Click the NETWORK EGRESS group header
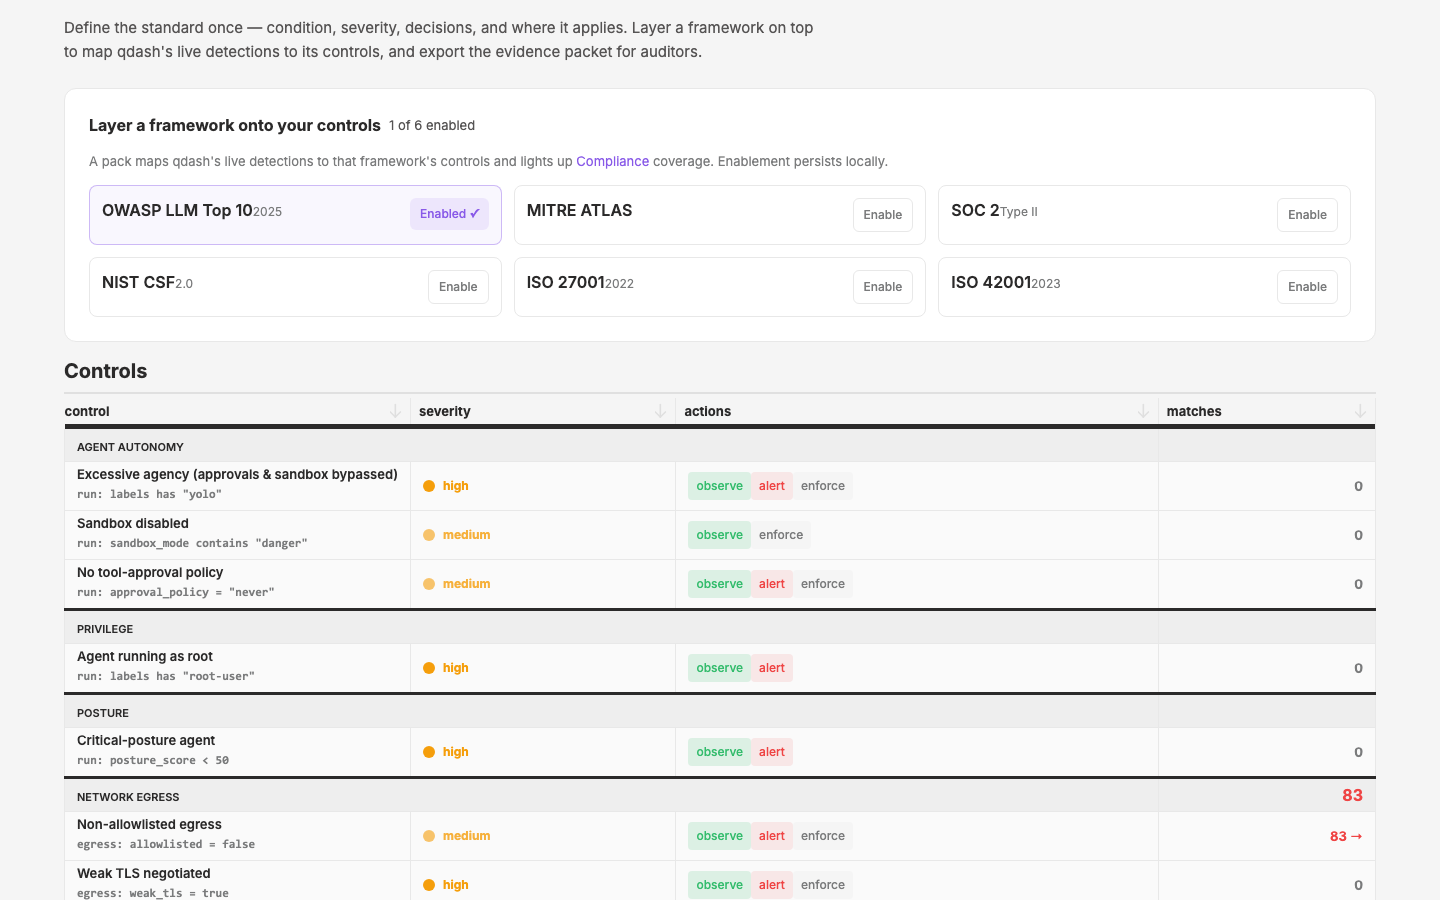 click(128, 797)
